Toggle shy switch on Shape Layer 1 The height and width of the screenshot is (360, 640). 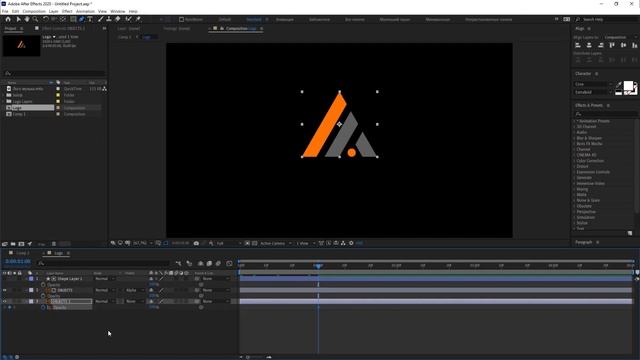click(x=151, y=279)
